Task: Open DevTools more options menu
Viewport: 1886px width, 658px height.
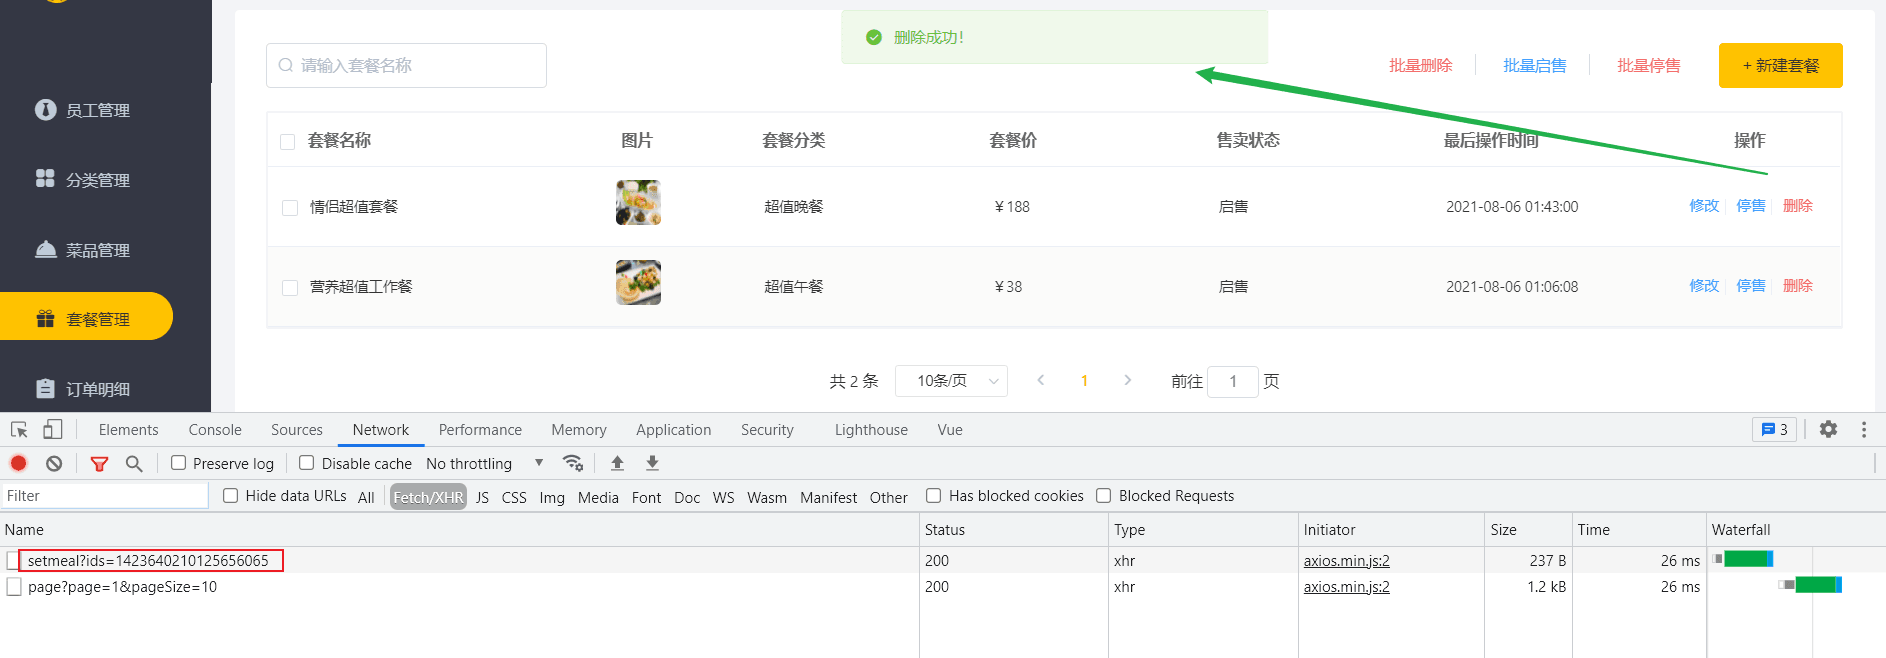Action: (1863, 429)
